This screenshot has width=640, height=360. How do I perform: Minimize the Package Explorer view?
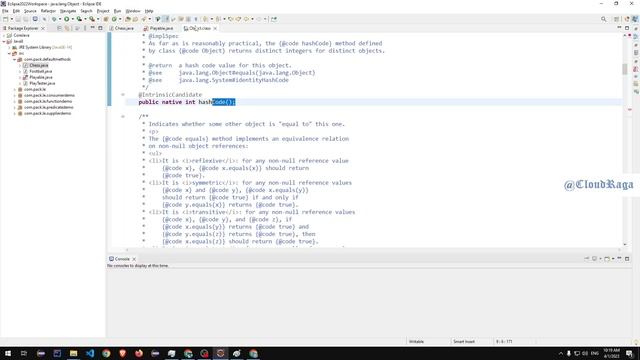93,28
